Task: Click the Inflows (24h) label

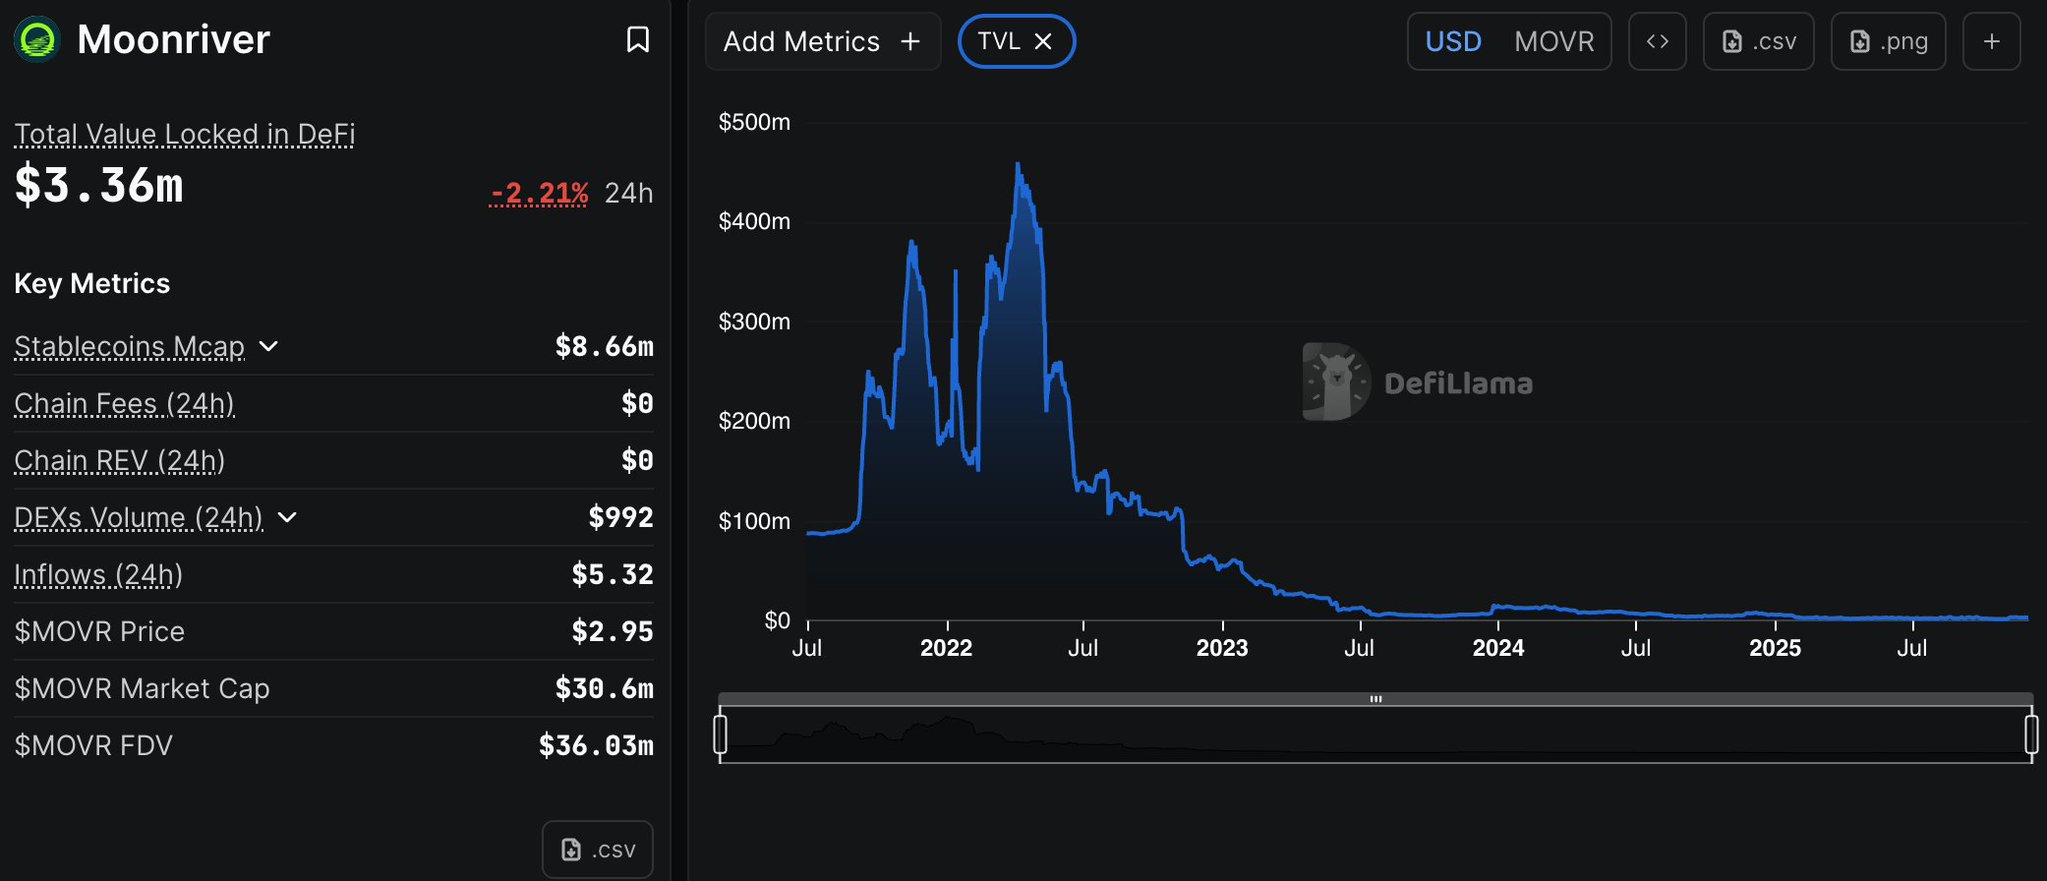Action: [98, 574]
